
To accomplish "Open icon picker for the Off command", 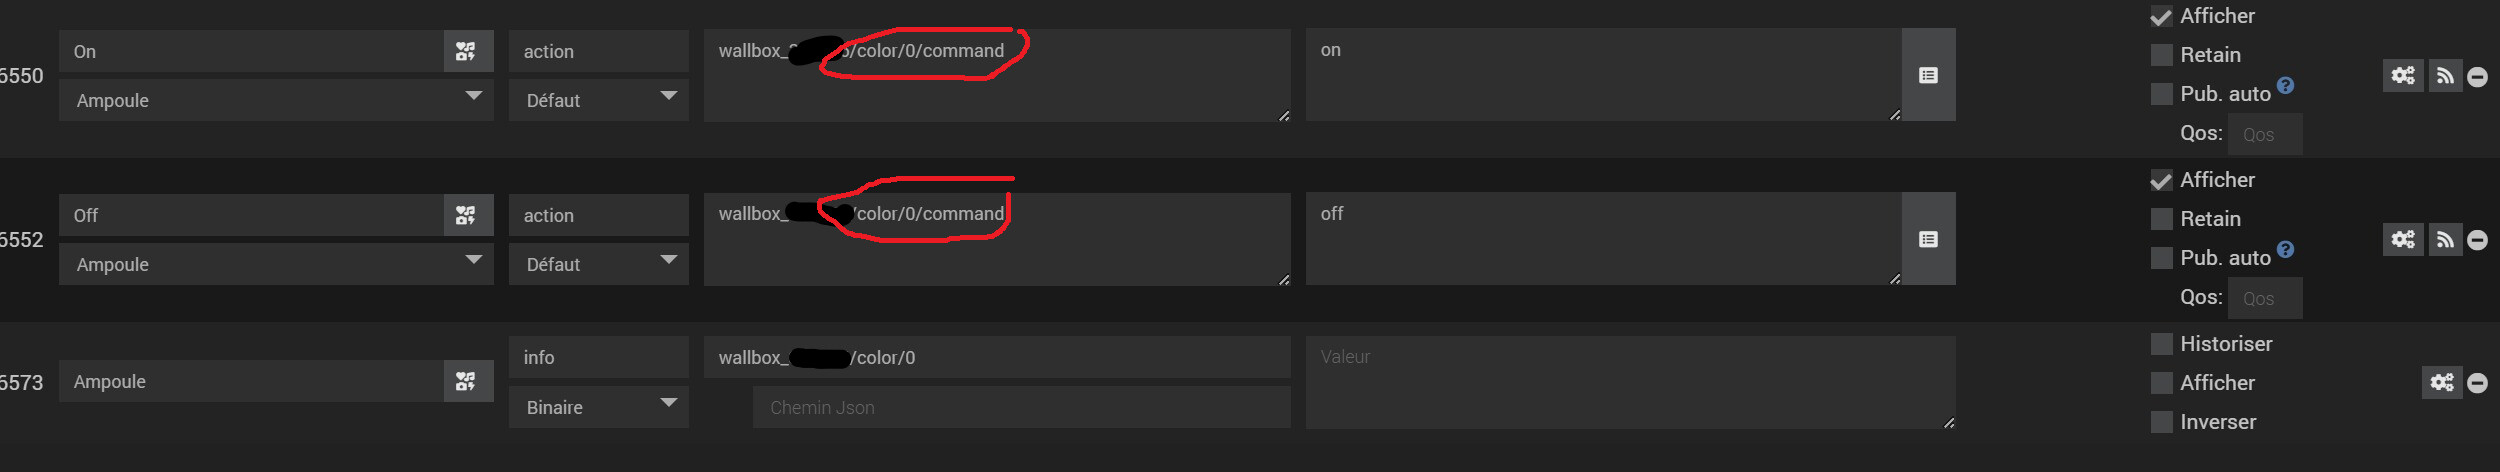I will (x=467, y=216).
